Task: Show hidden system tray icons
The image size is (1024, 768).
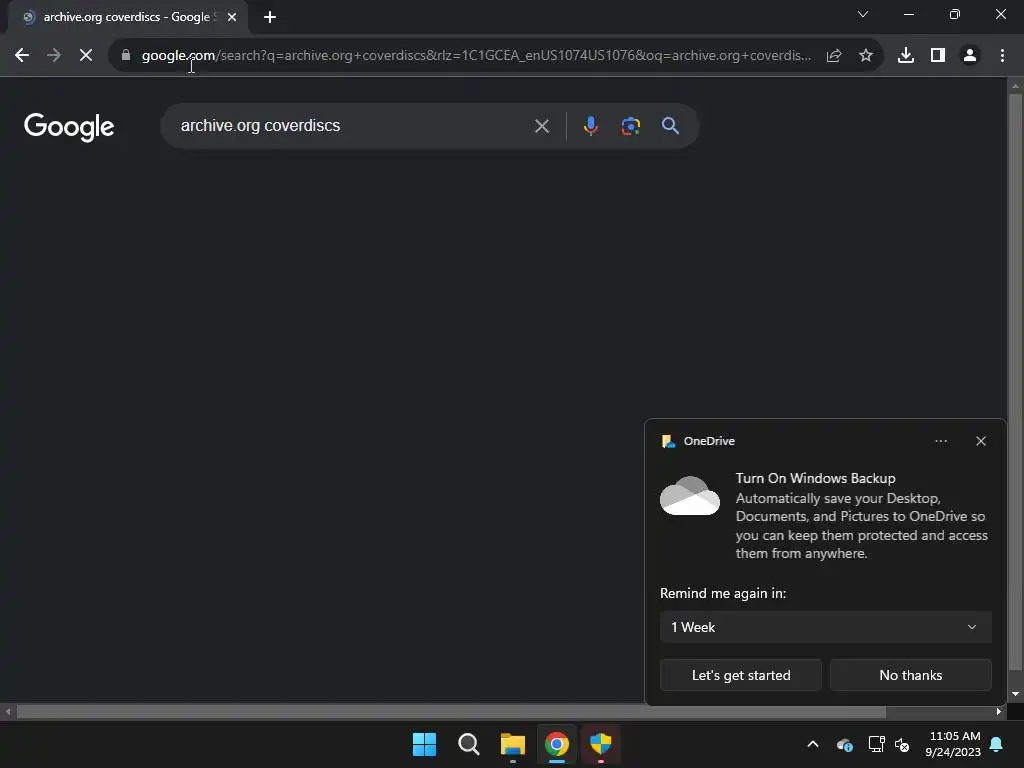Action: click(813, 744)
